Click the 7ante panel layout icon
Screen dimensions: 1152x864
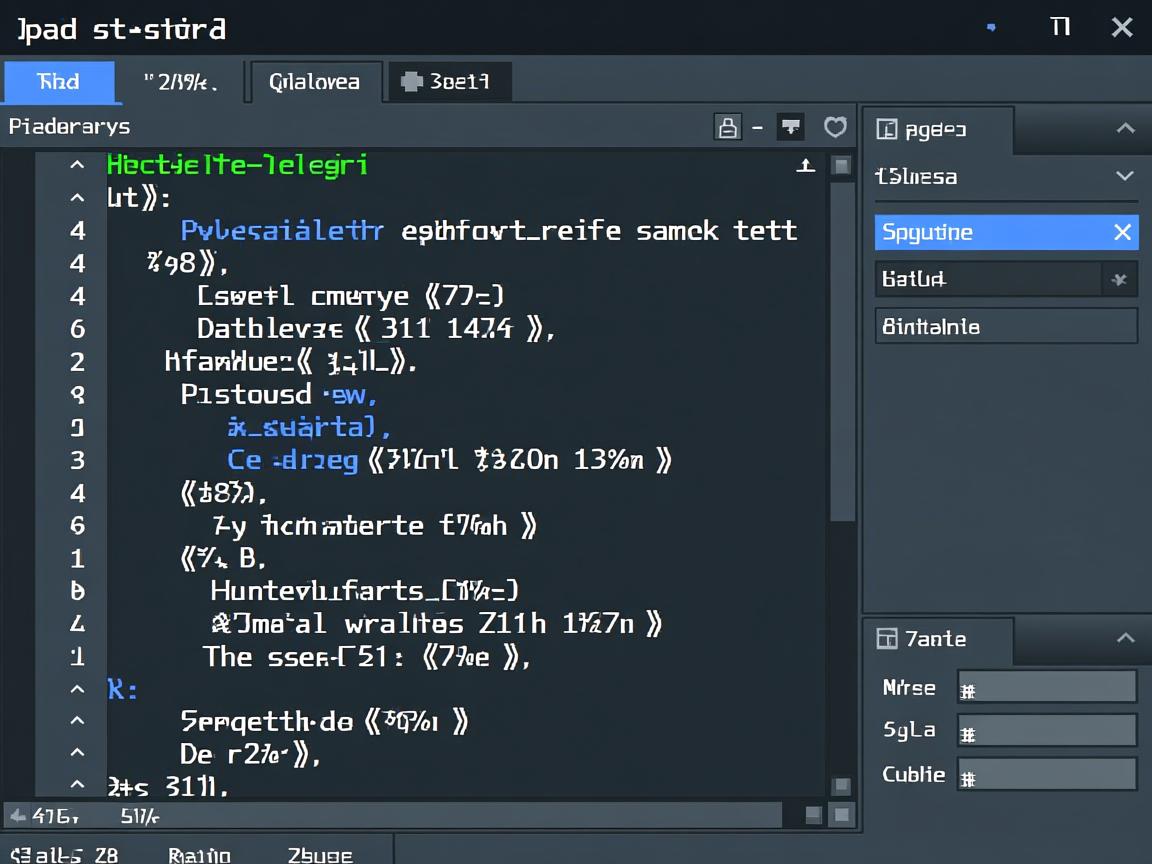pyautogui.click(x=886, y=639)
